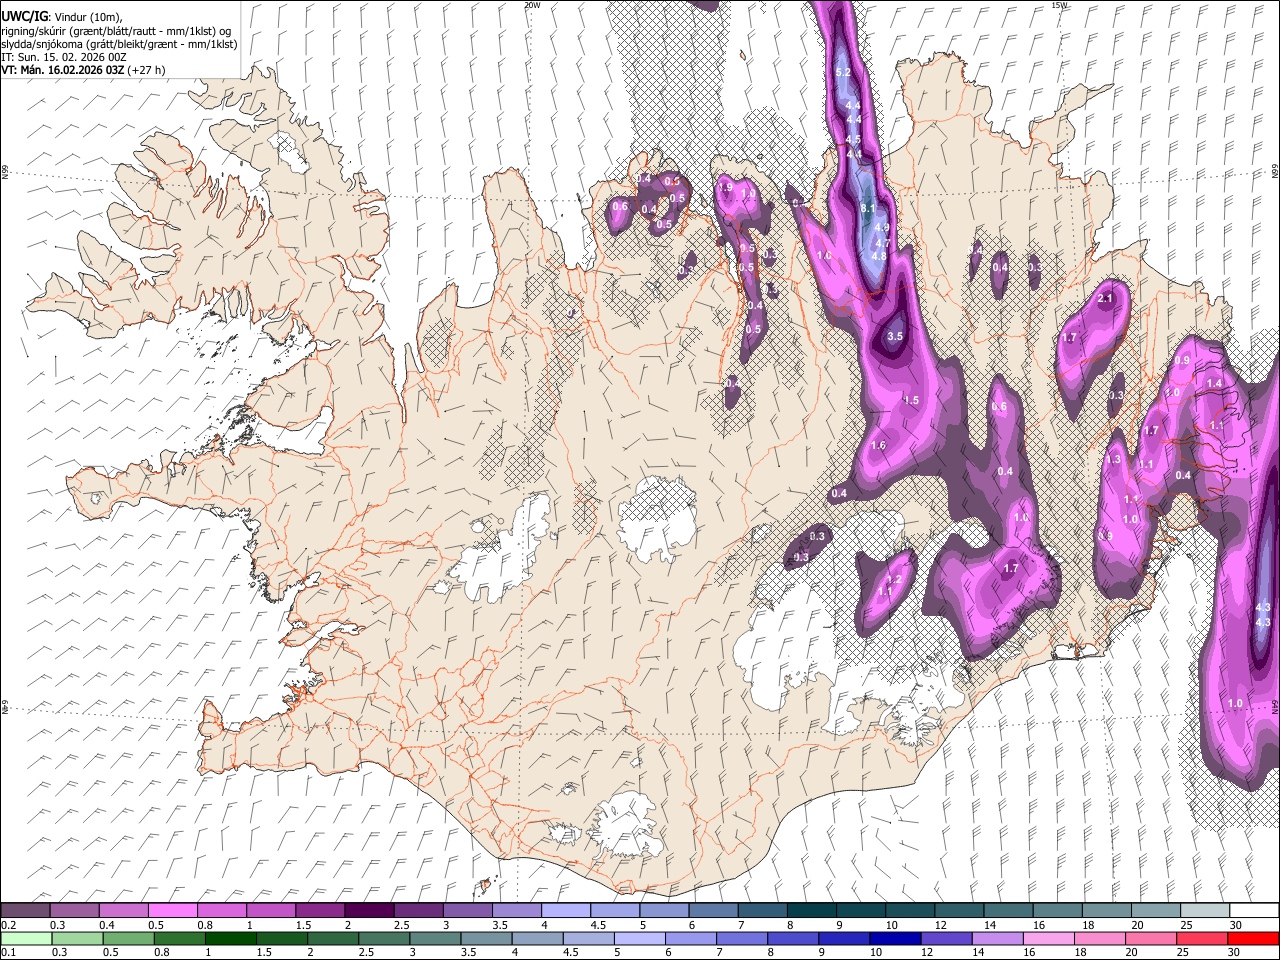Pick the pale green 0.1 swatch in lower legend
The width and height of the screenshot is (1280, 960).
[26, 938]
